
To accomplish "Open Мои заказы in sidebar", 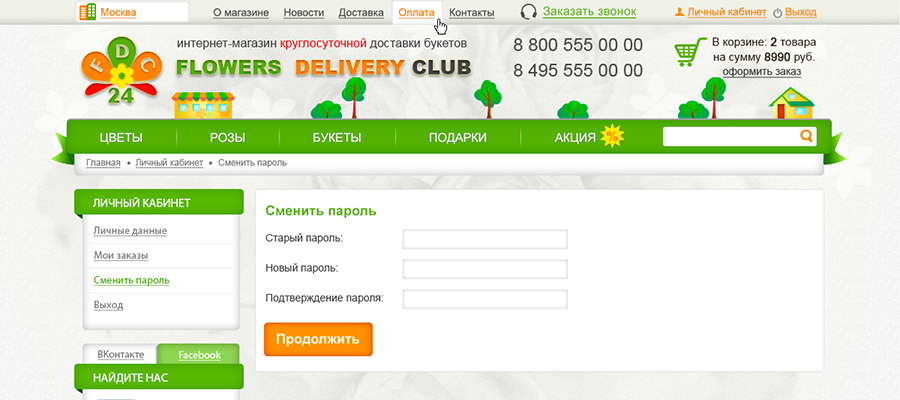I will pyautogui.click(x=121, y=255).
